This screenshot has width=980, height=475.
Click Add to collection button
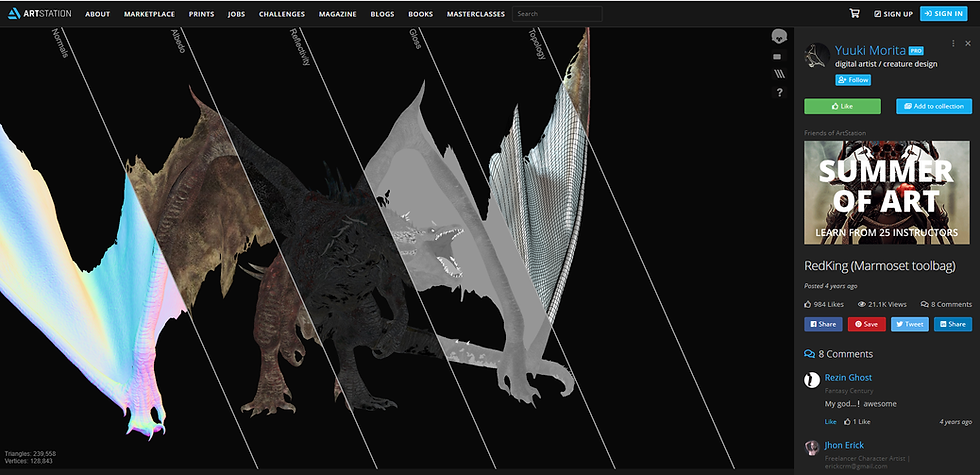click(x=934, y=106)
